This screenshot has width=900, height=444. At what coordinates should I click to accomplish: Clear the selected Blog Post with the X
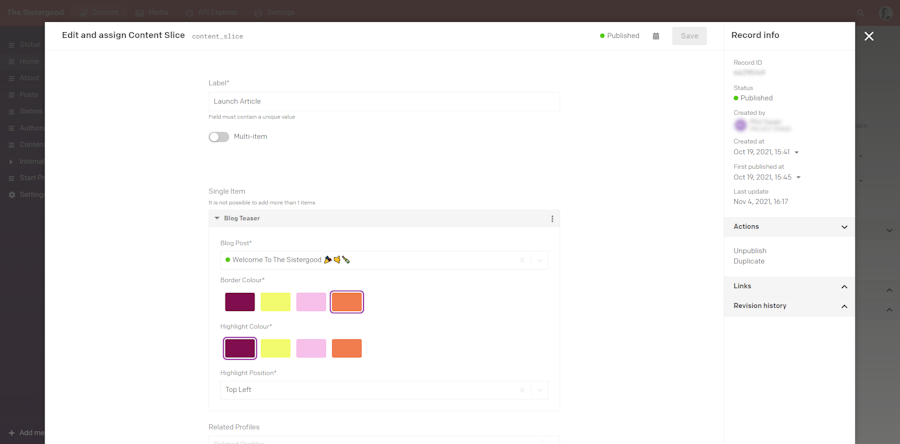click(x=522, y=260)
